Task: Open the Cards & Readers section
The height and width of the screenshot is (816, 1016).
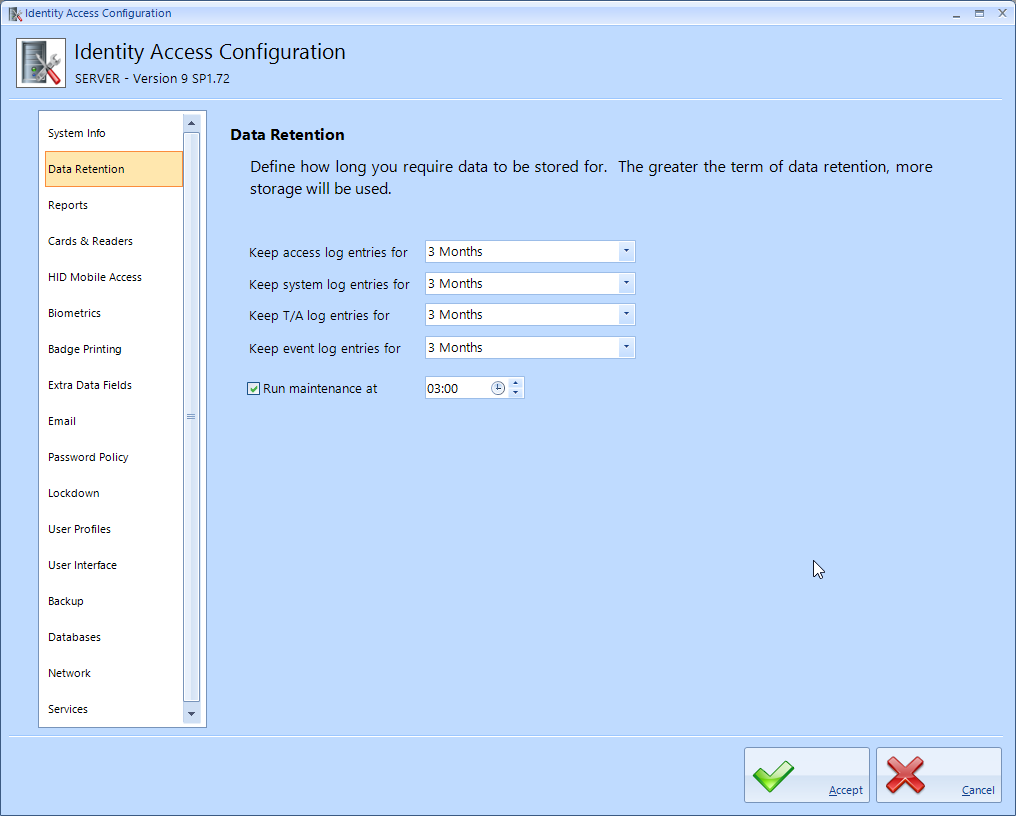Action: (x=113, y=241)
